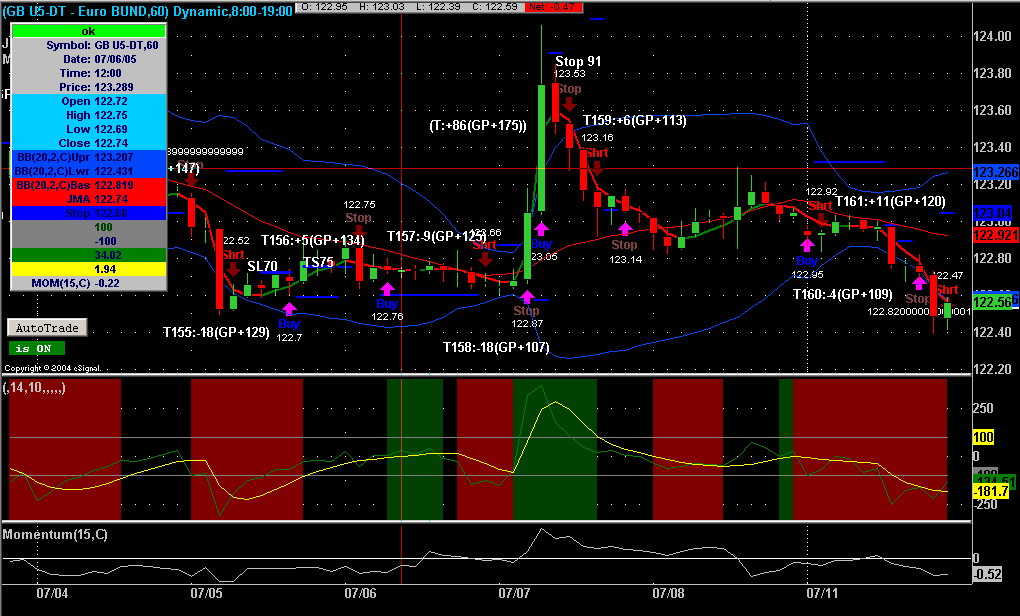
Task: Click the yellow 100 indicator axis marker
Action: point(983,437)
